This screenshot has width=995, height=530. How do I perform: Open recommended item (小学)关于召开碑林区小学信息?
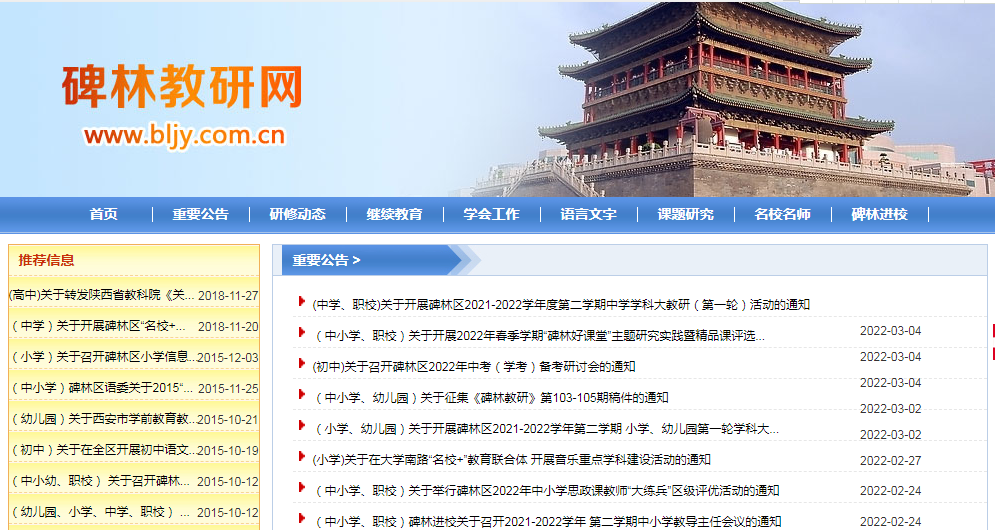[103, 357]
